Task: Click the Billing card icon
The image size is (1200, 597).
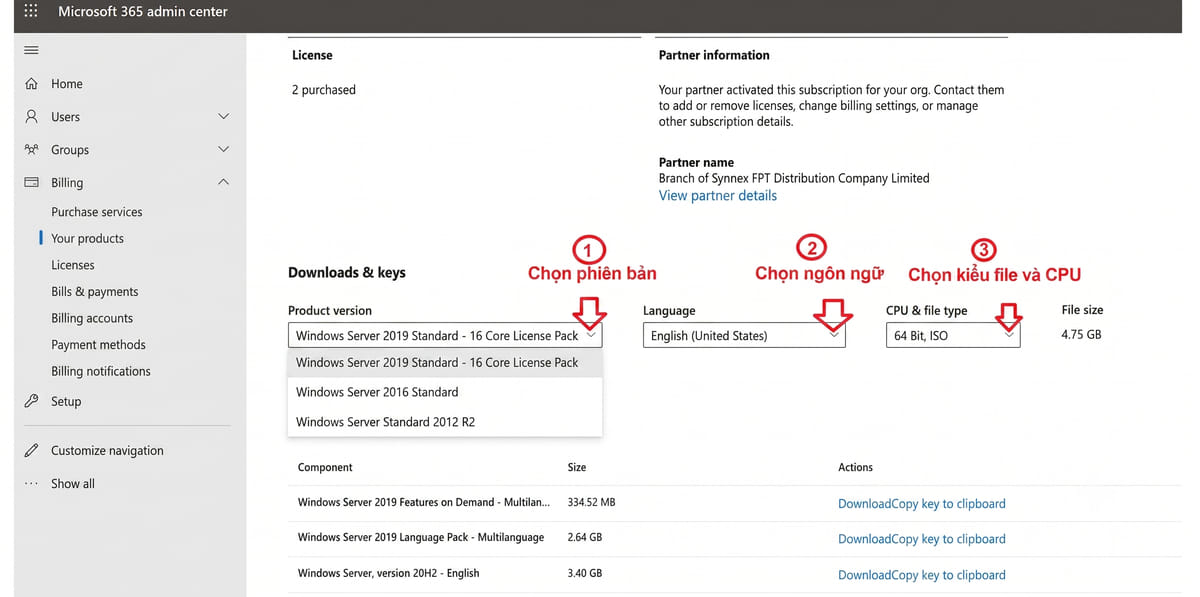Action: coord(31,183)
